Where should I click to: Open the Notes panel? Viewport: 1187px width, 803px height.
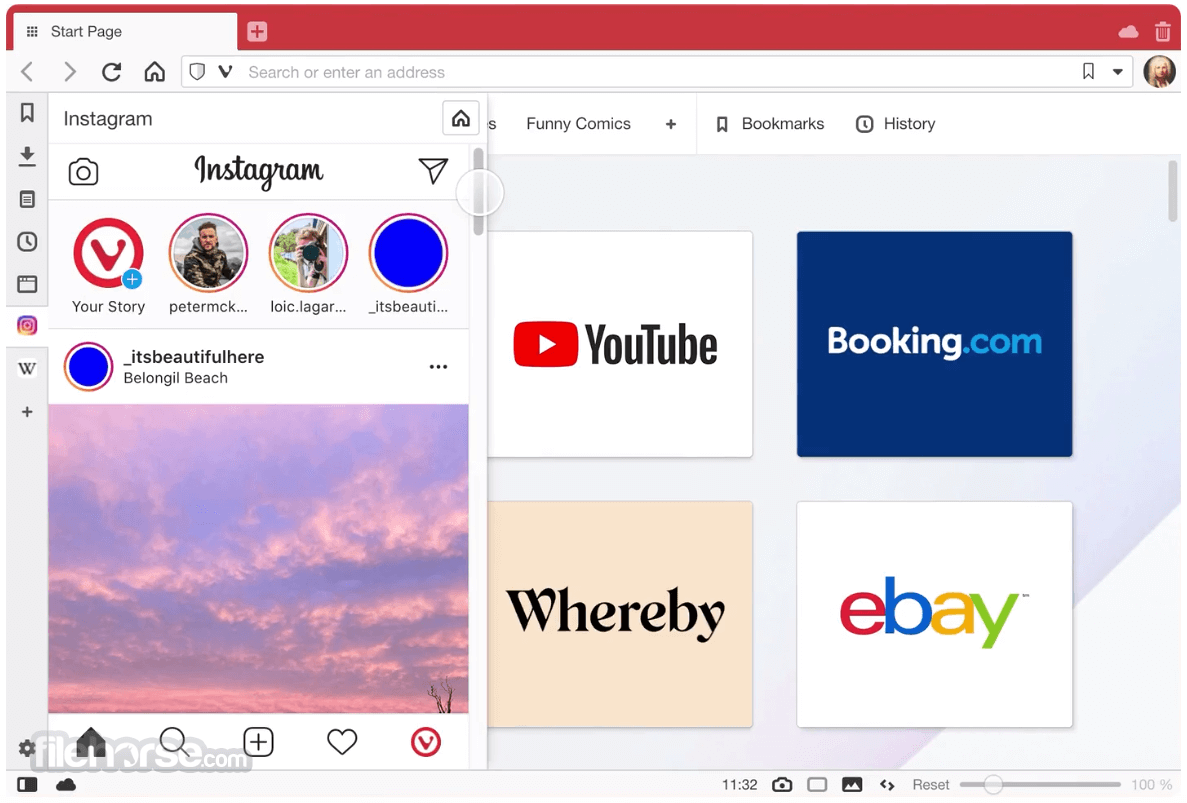click(x=27, y=199)
